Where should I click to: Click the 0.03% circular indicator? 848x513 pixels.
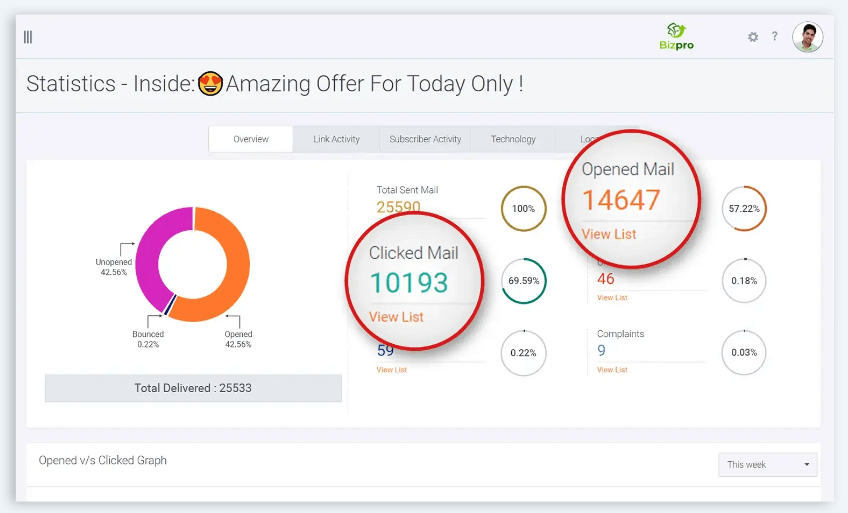744,352
